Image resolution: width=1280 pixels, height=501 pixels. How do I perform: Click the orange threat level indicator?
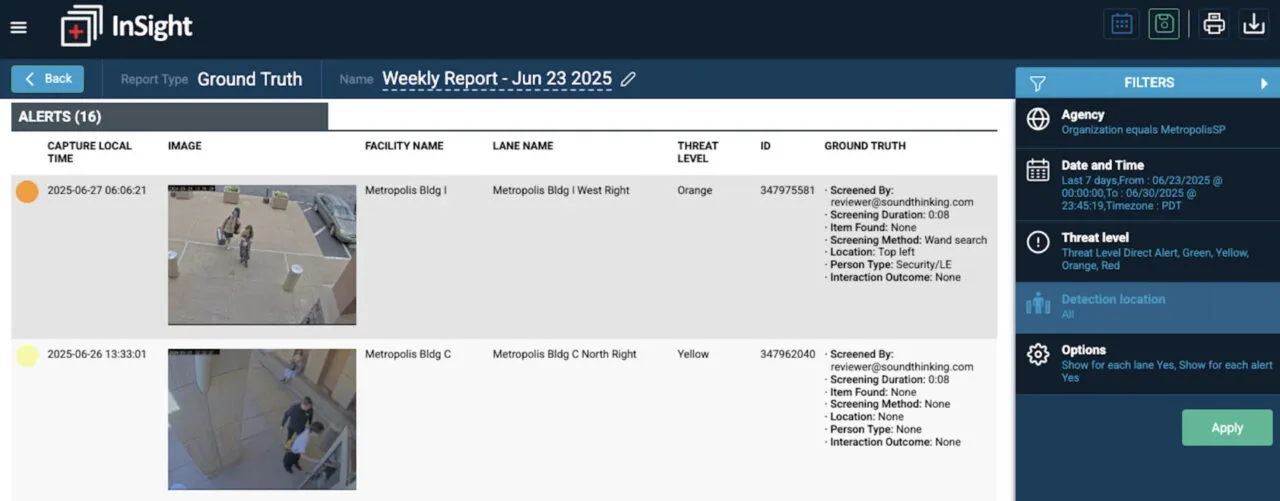[x=27, y=192]
